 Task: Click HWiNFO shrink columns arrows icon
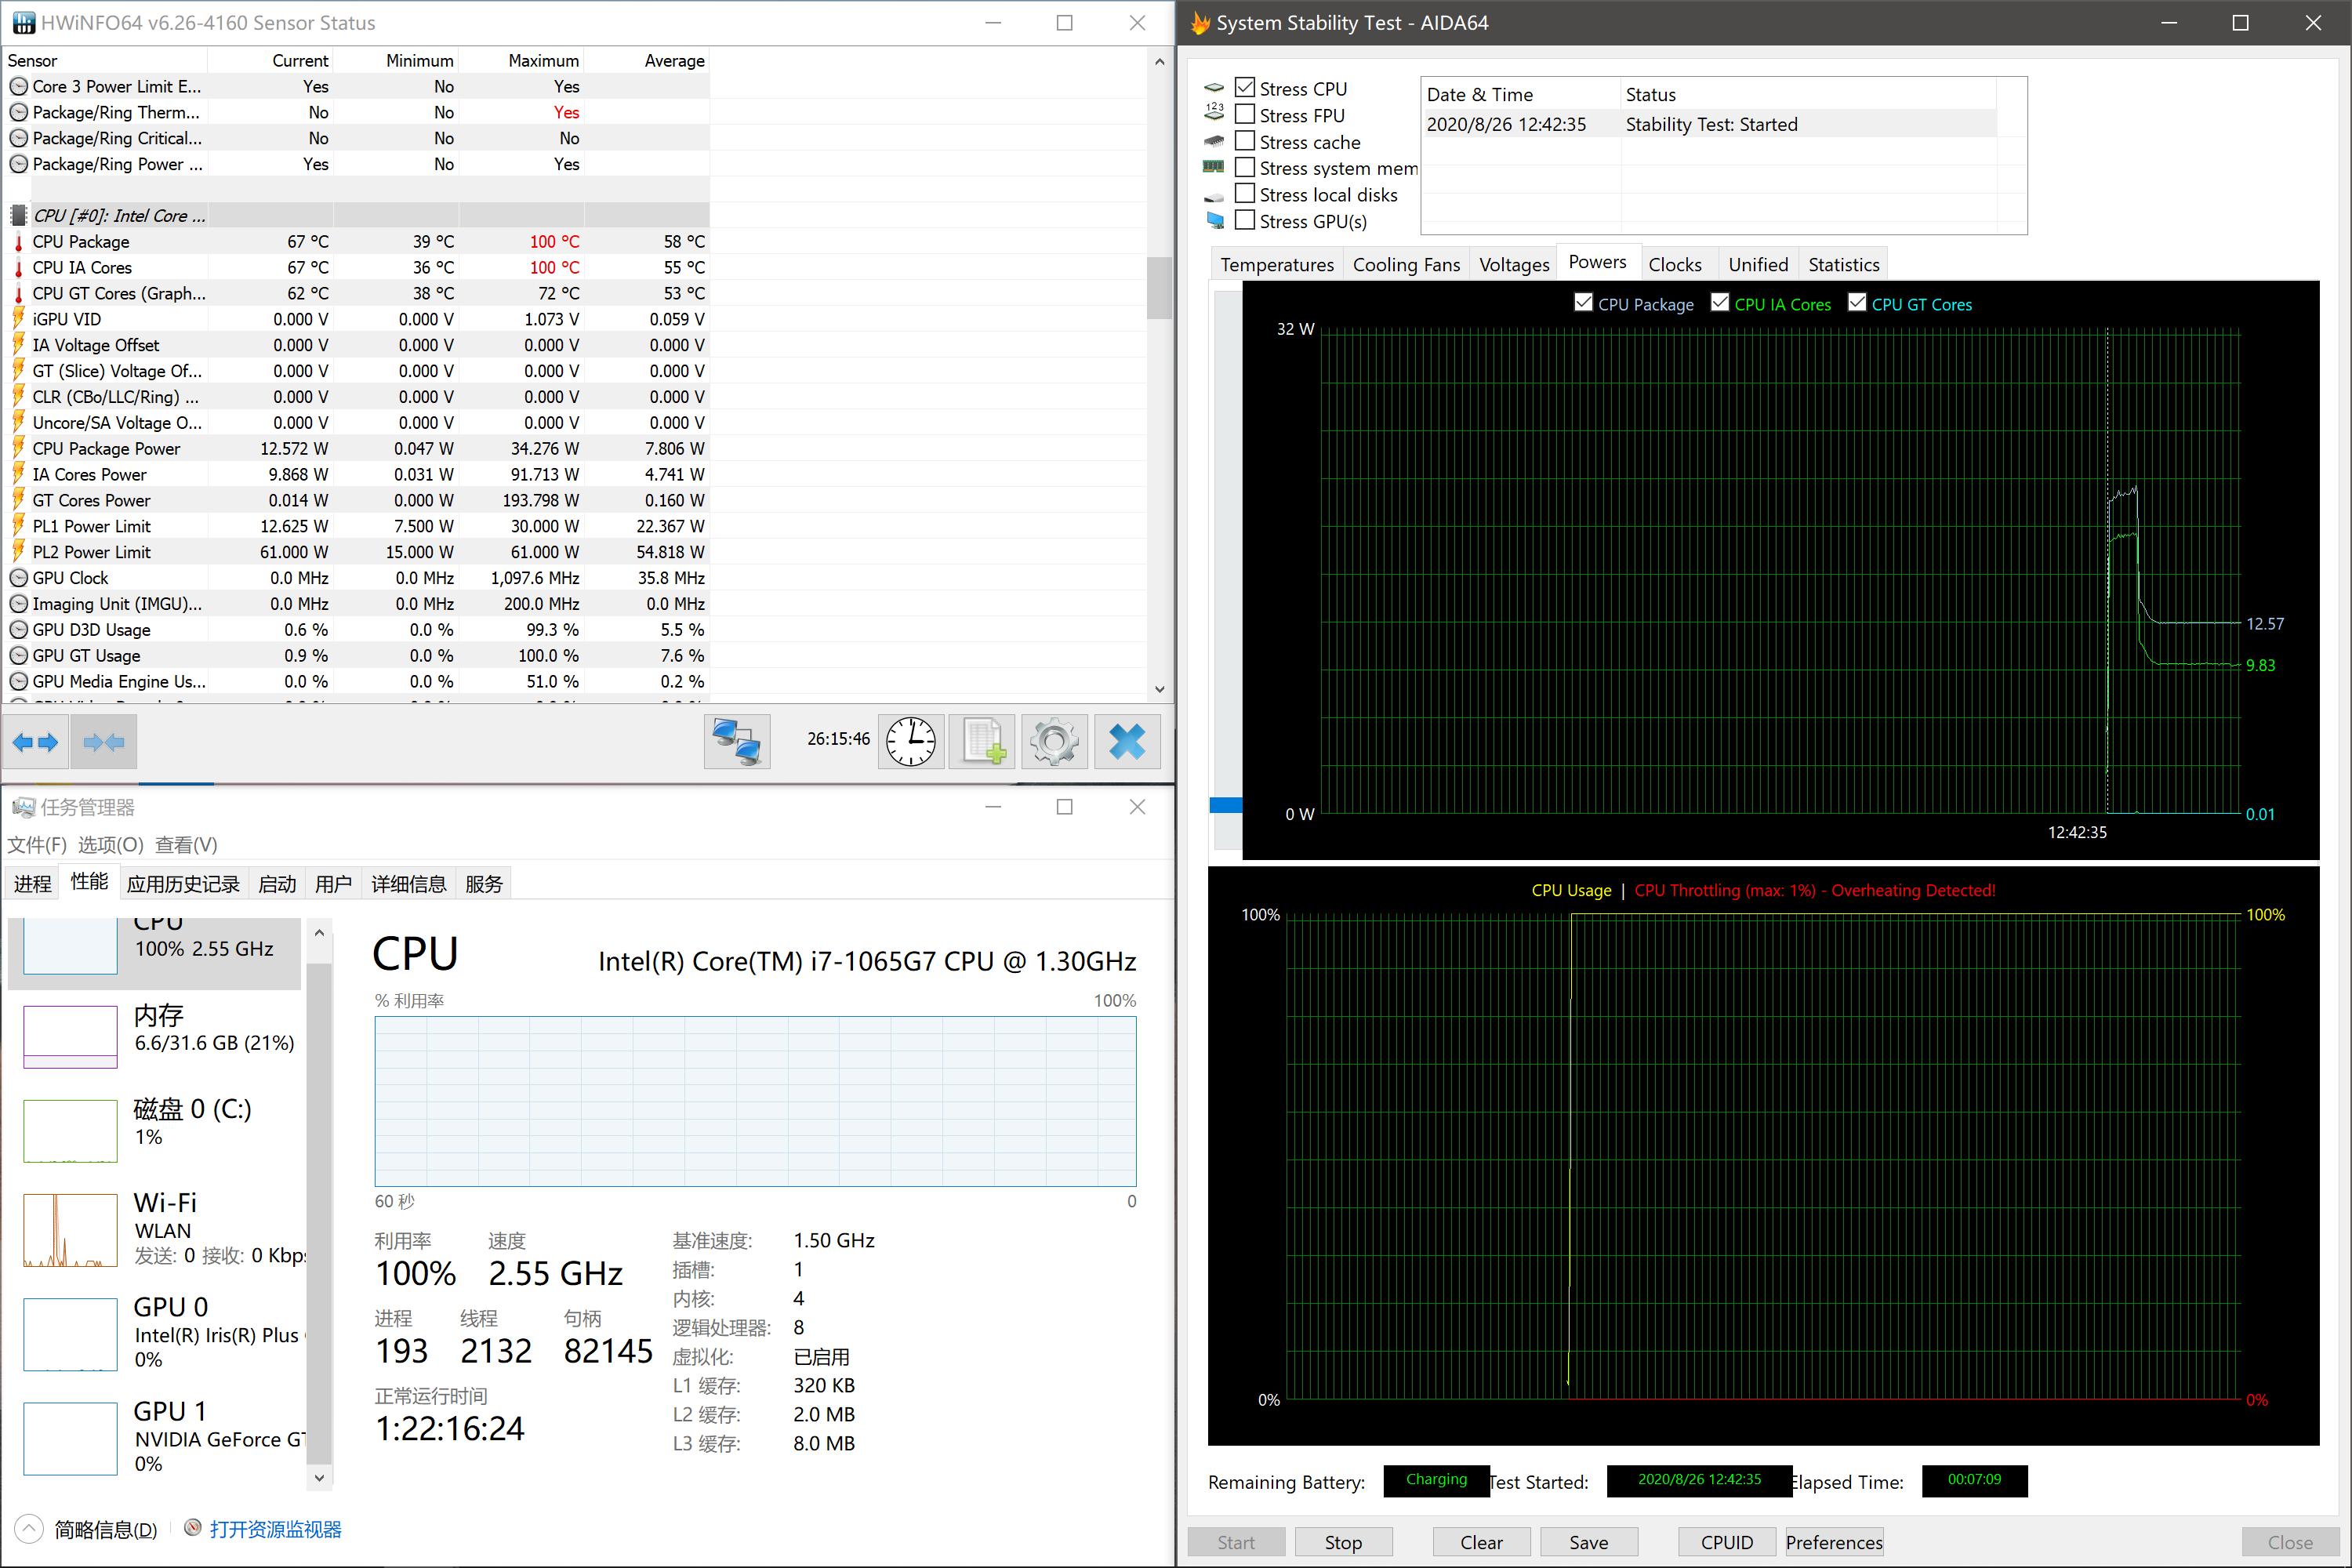pyautogui.click(x=104, y=742)
